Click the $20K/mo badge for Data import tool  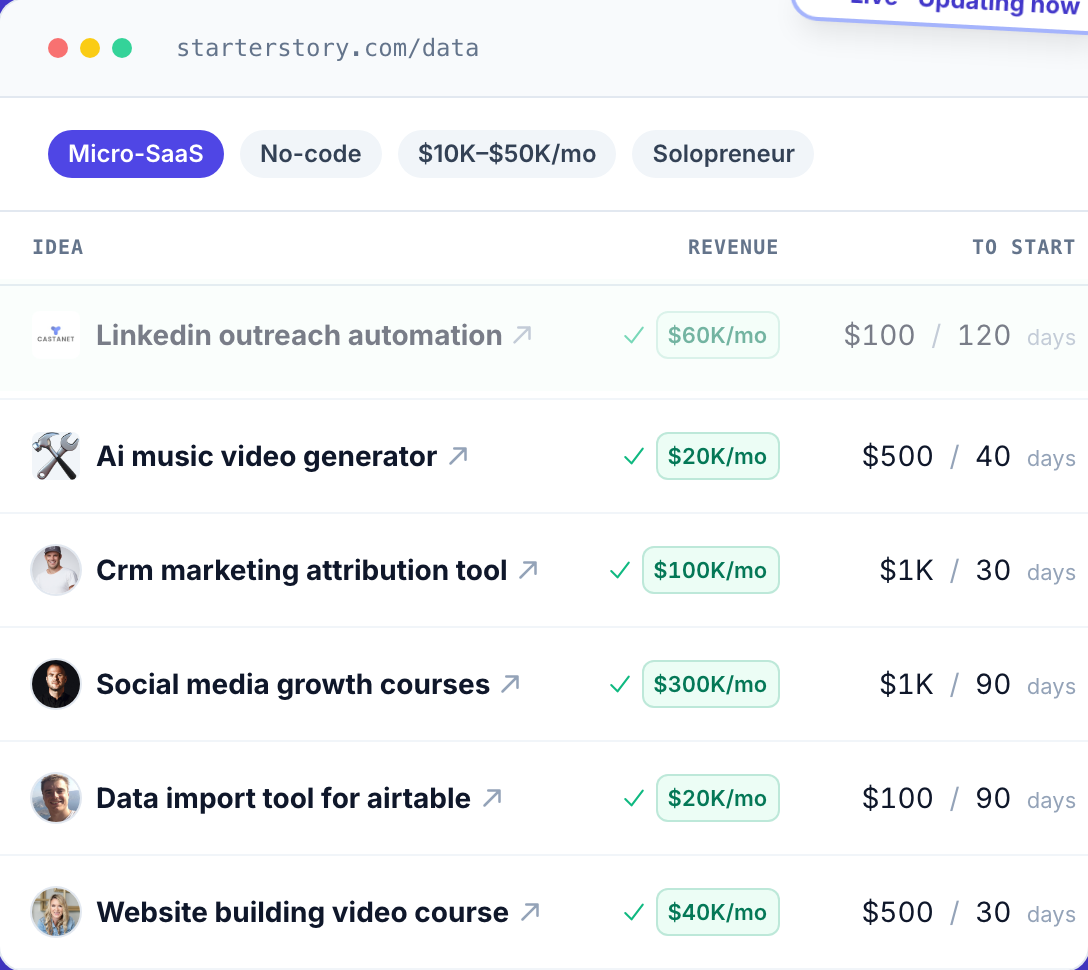click(717, 798)
